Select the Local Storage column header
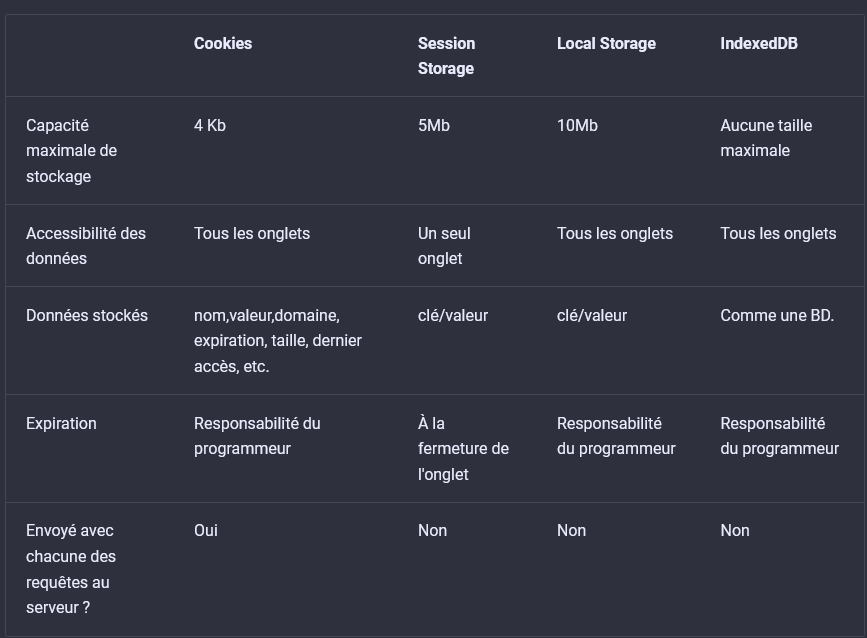The width and height of the screenshot is (867, 638). pos(606,44)
